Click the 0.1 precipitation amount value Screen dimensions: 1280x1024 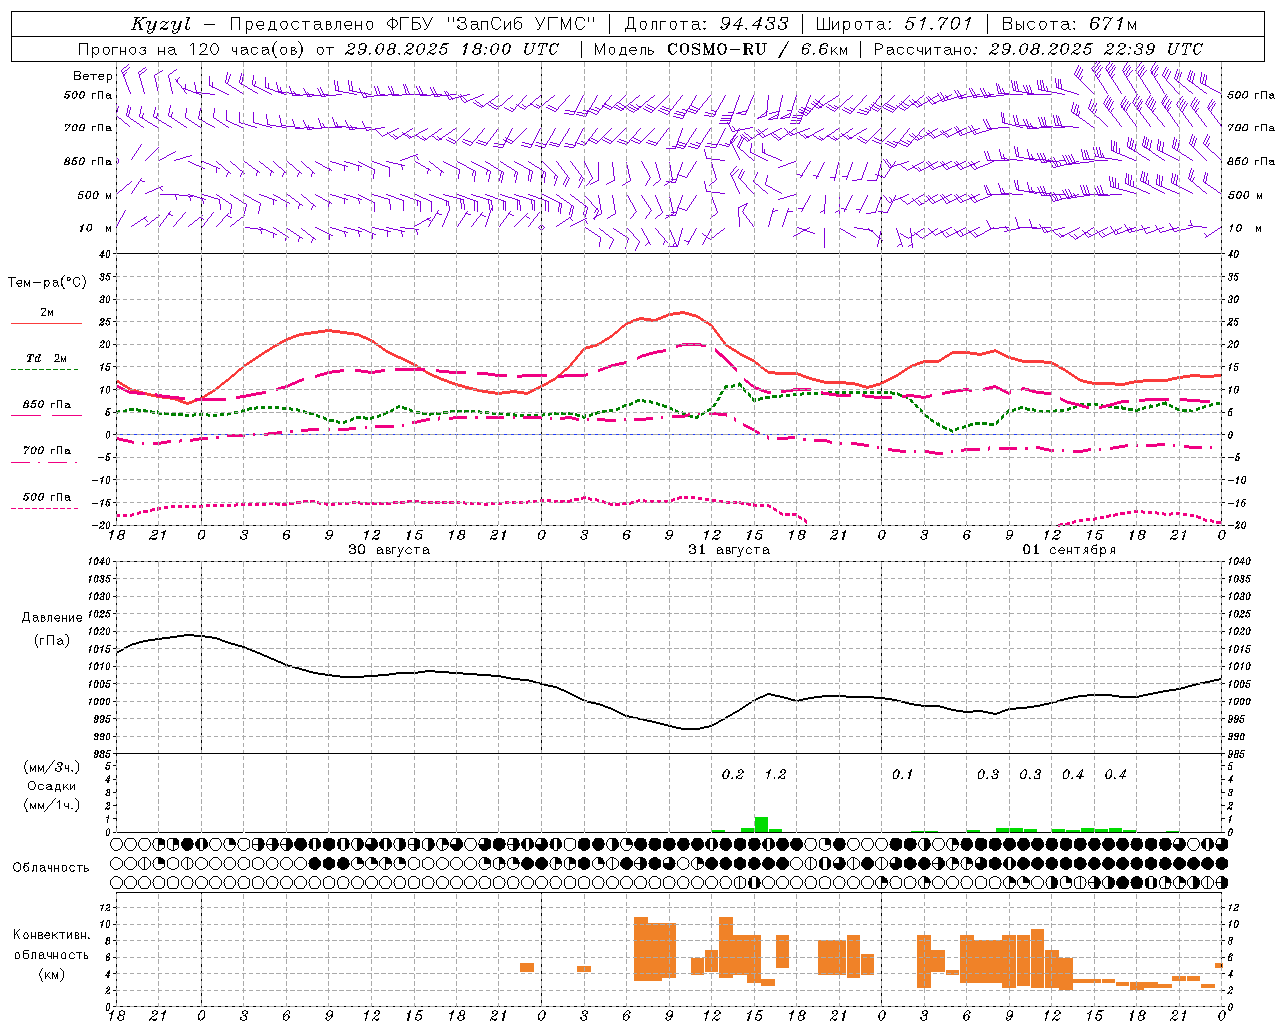click(903, 774)
